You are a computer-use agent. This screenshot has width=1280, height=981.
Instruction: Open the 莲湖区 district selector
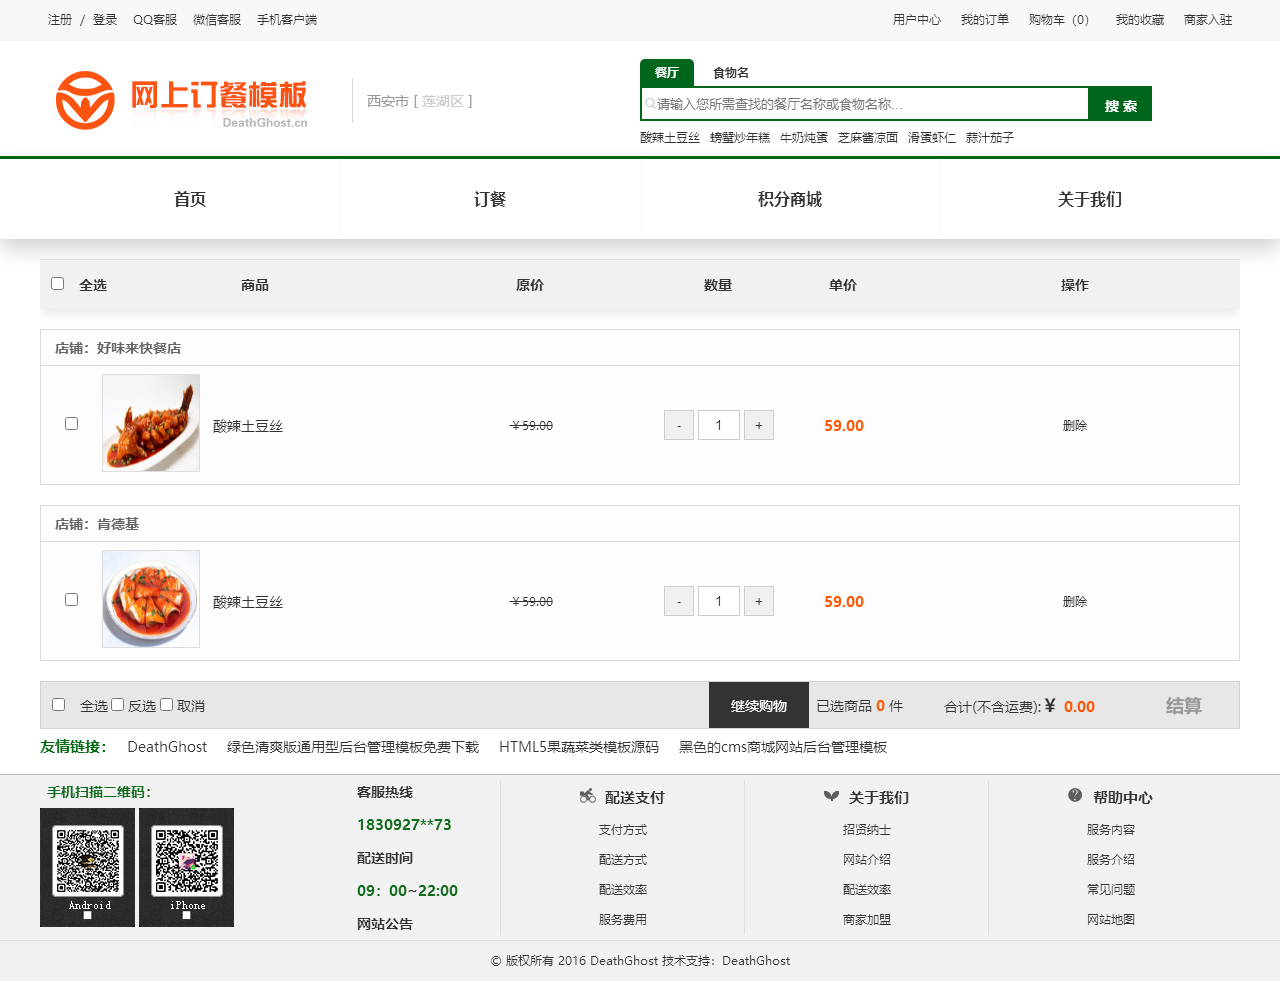(442, 101)
